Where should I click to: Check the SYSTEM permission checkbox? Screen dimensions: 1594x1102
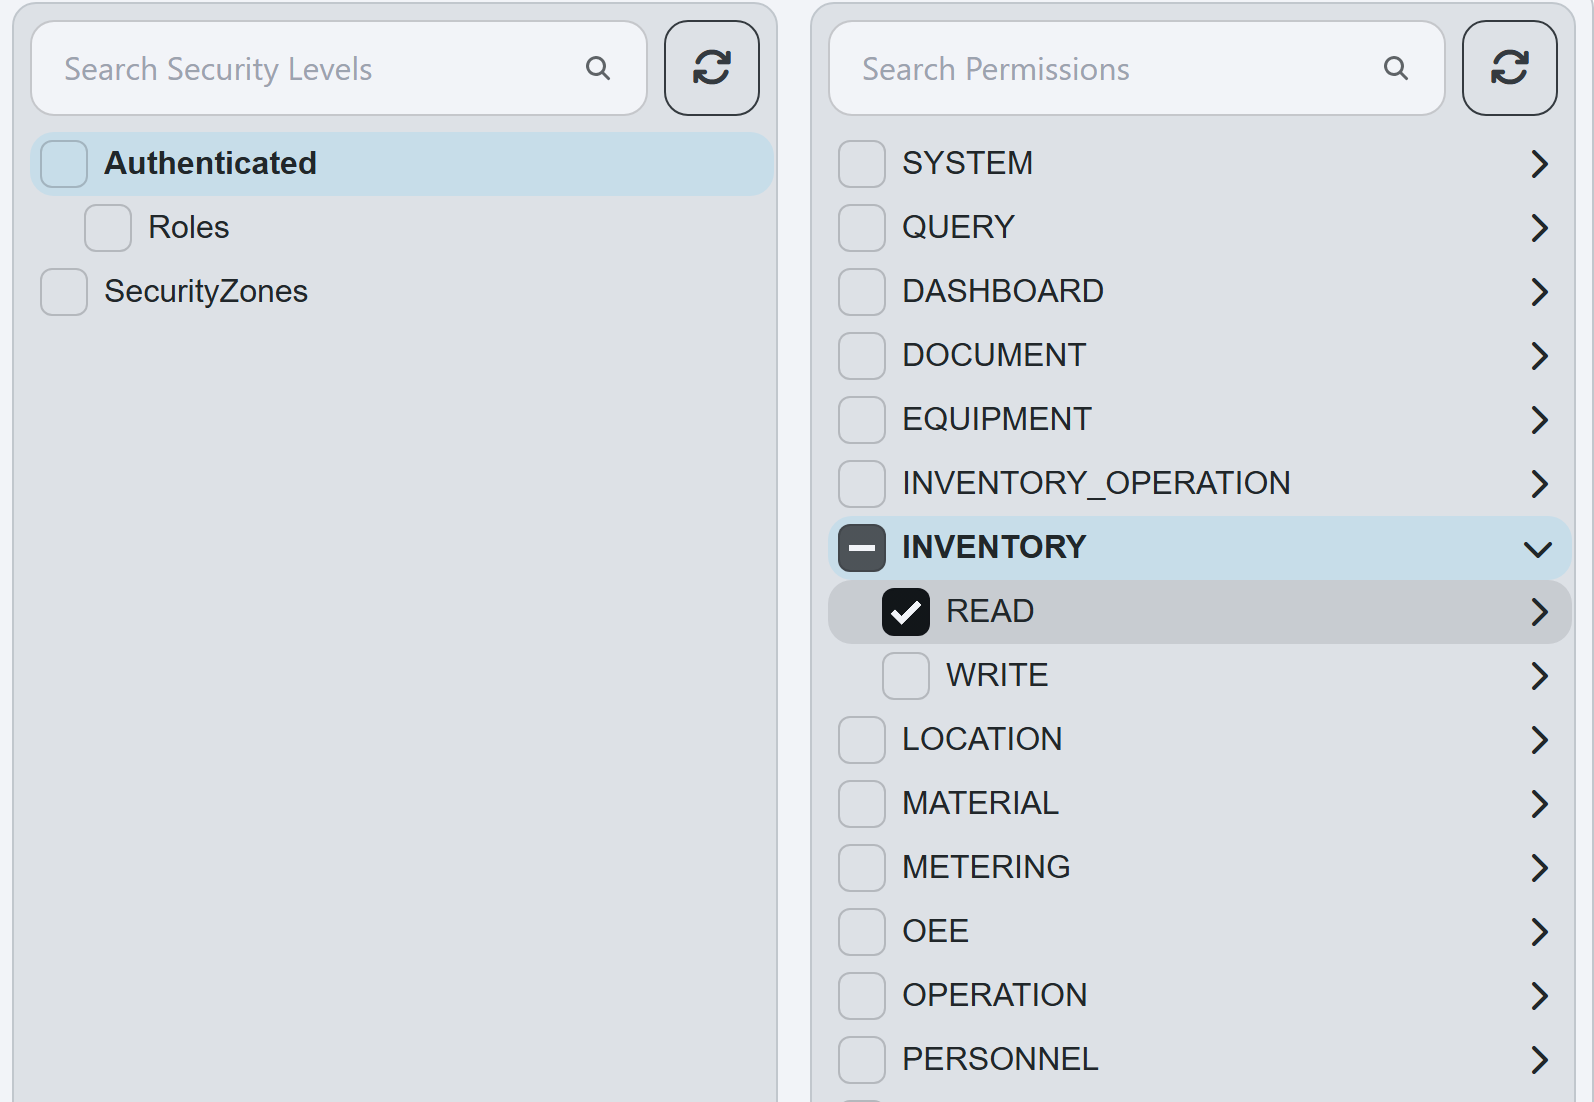point(862,164)
